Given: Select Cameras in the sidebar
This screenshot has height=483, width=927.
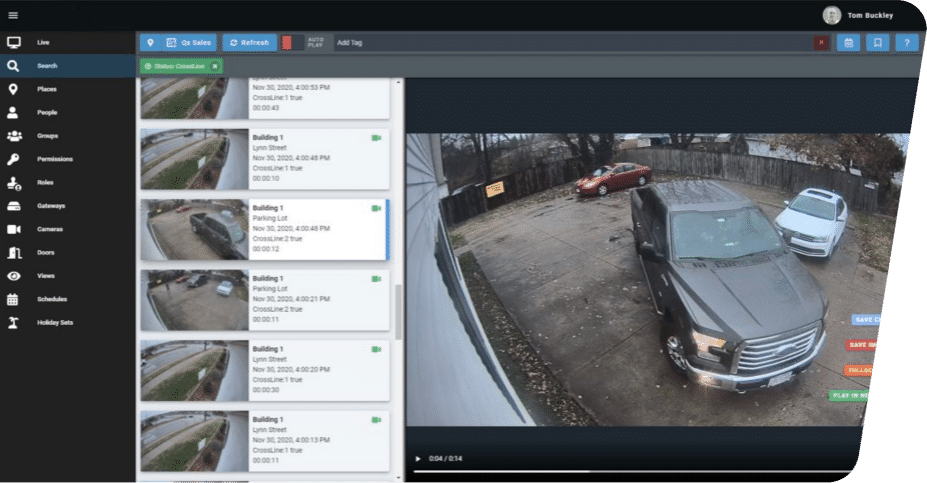Looking at the screenshot, I should coord(49,229).
